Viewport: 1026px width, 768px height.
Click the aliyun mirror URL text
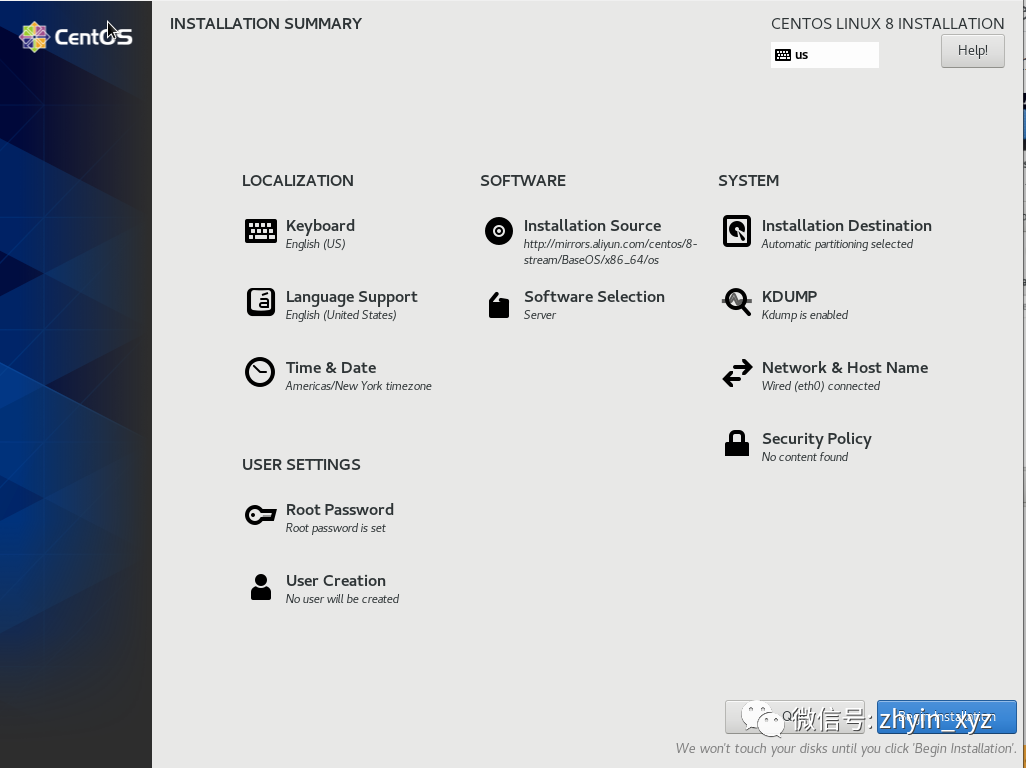pyautogui.click(x=610, y=252)
